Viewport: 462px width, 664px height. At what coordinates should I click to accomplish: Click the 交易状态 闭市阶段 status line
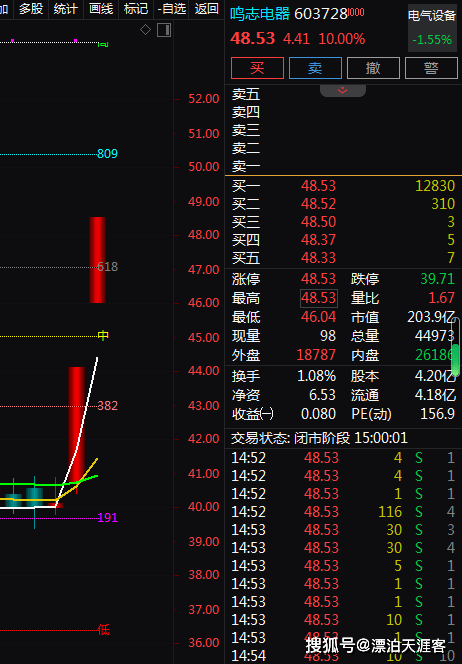tap(319, 438)
